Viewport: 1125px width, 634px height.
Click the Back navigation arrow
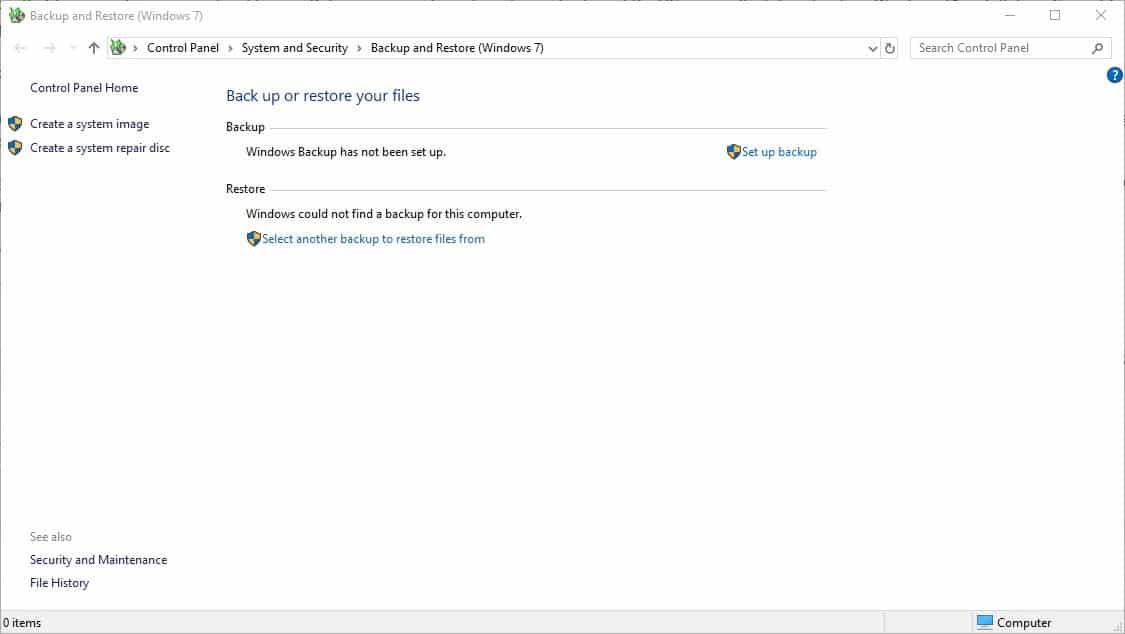click(20, 48)
